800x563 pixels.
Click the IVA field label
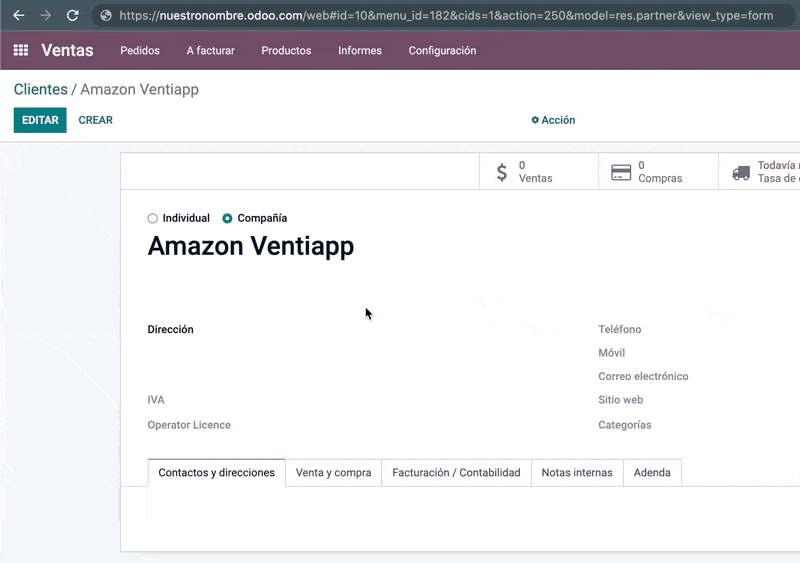pos(156,400)
